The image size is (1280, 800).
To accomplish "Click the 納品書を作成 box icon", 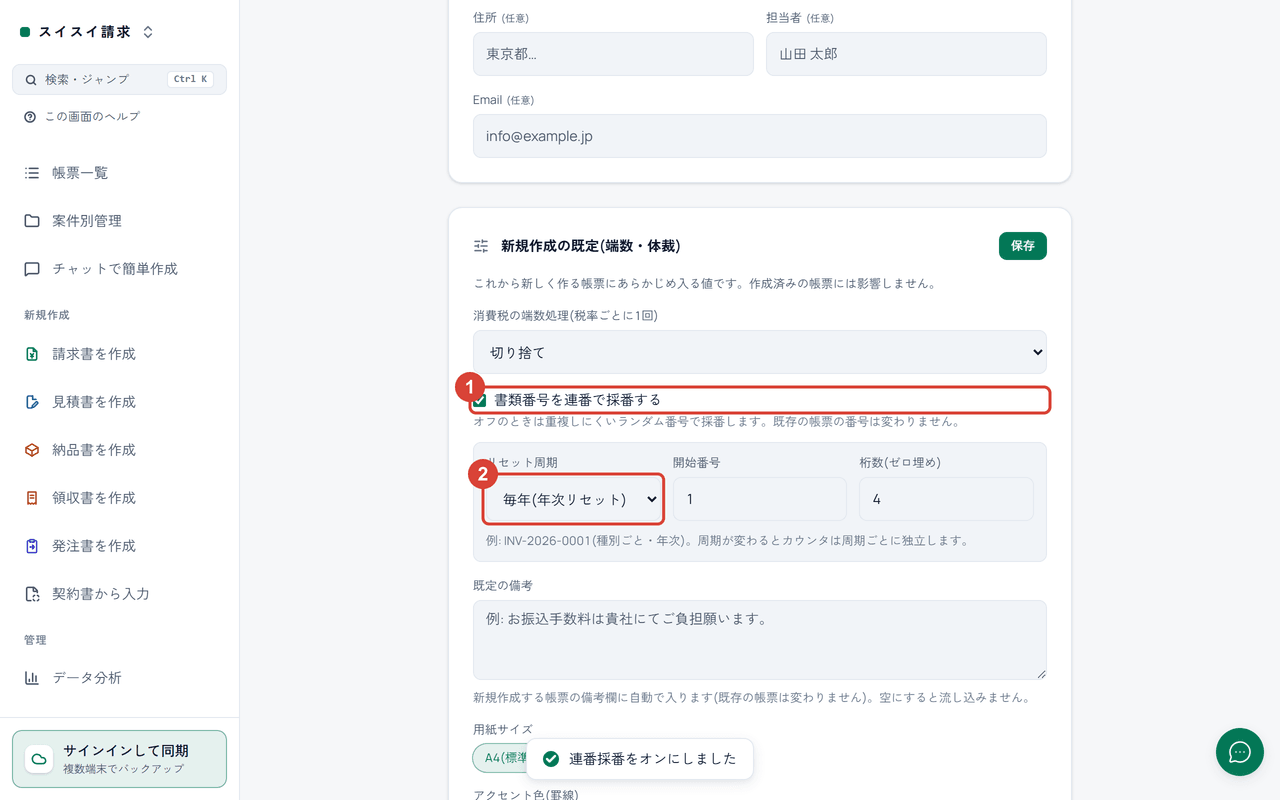I will [x=32, y=450].
